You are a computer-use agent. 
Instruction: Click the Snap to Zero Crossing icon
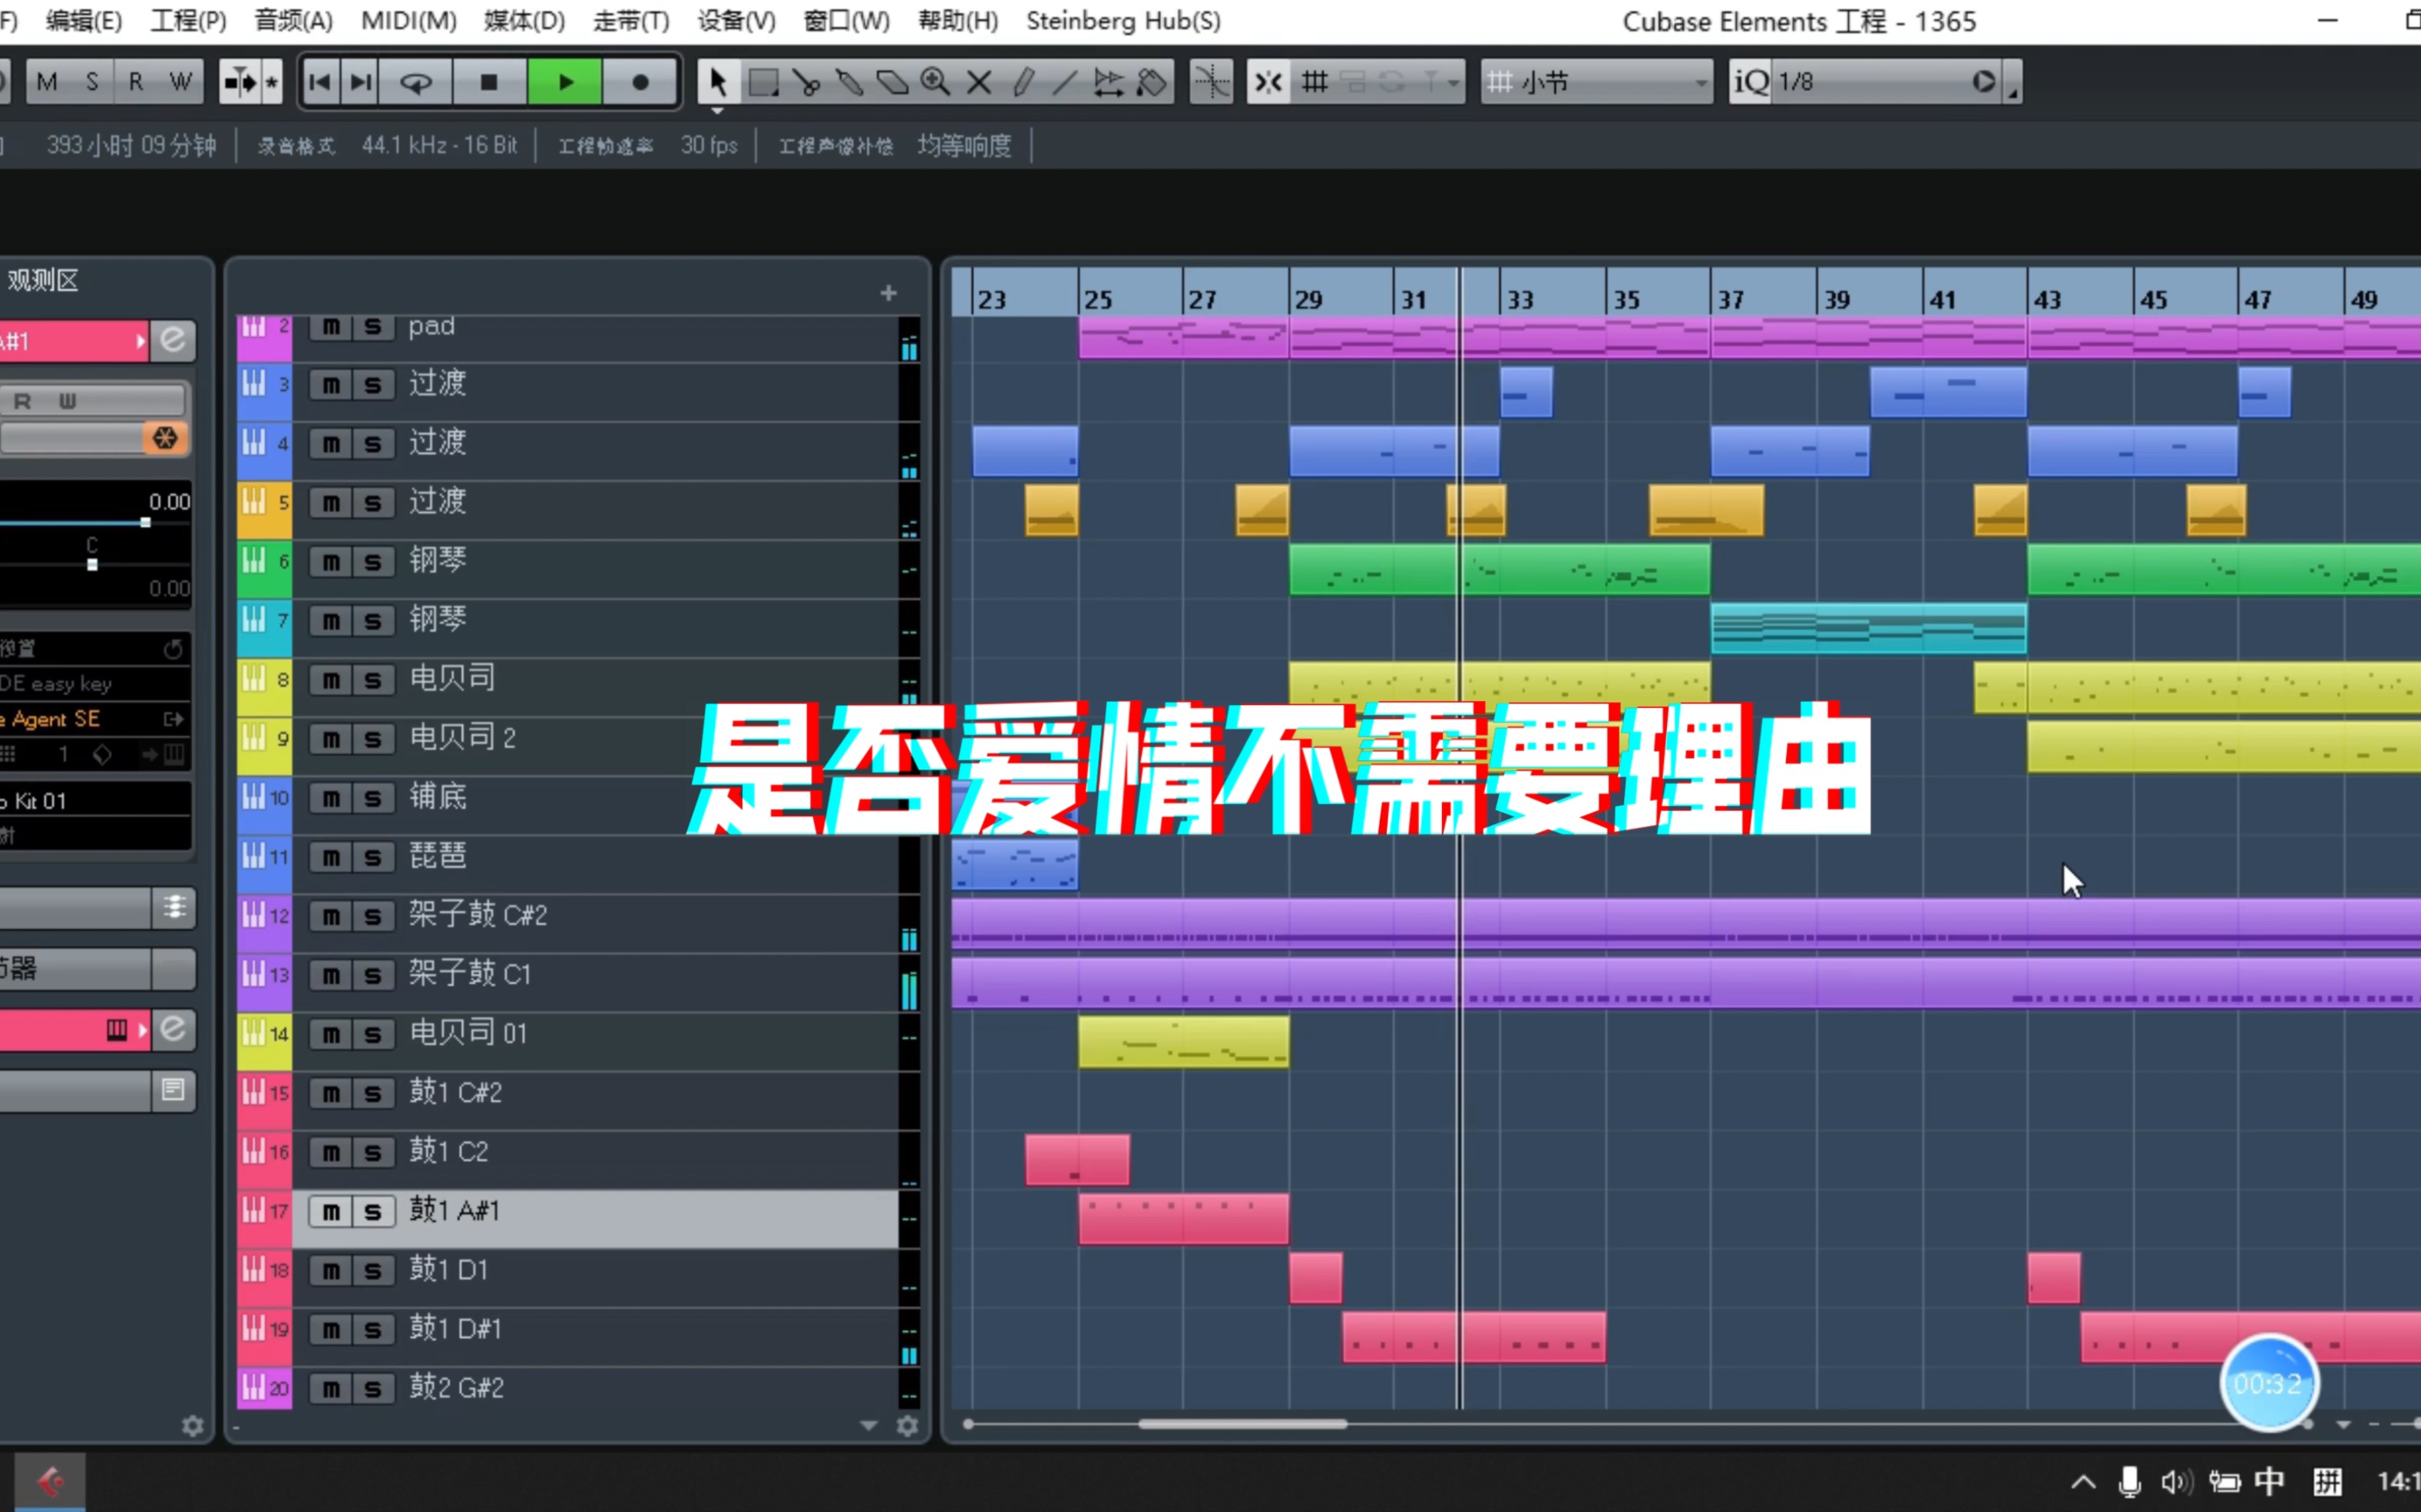[1211, 82]
